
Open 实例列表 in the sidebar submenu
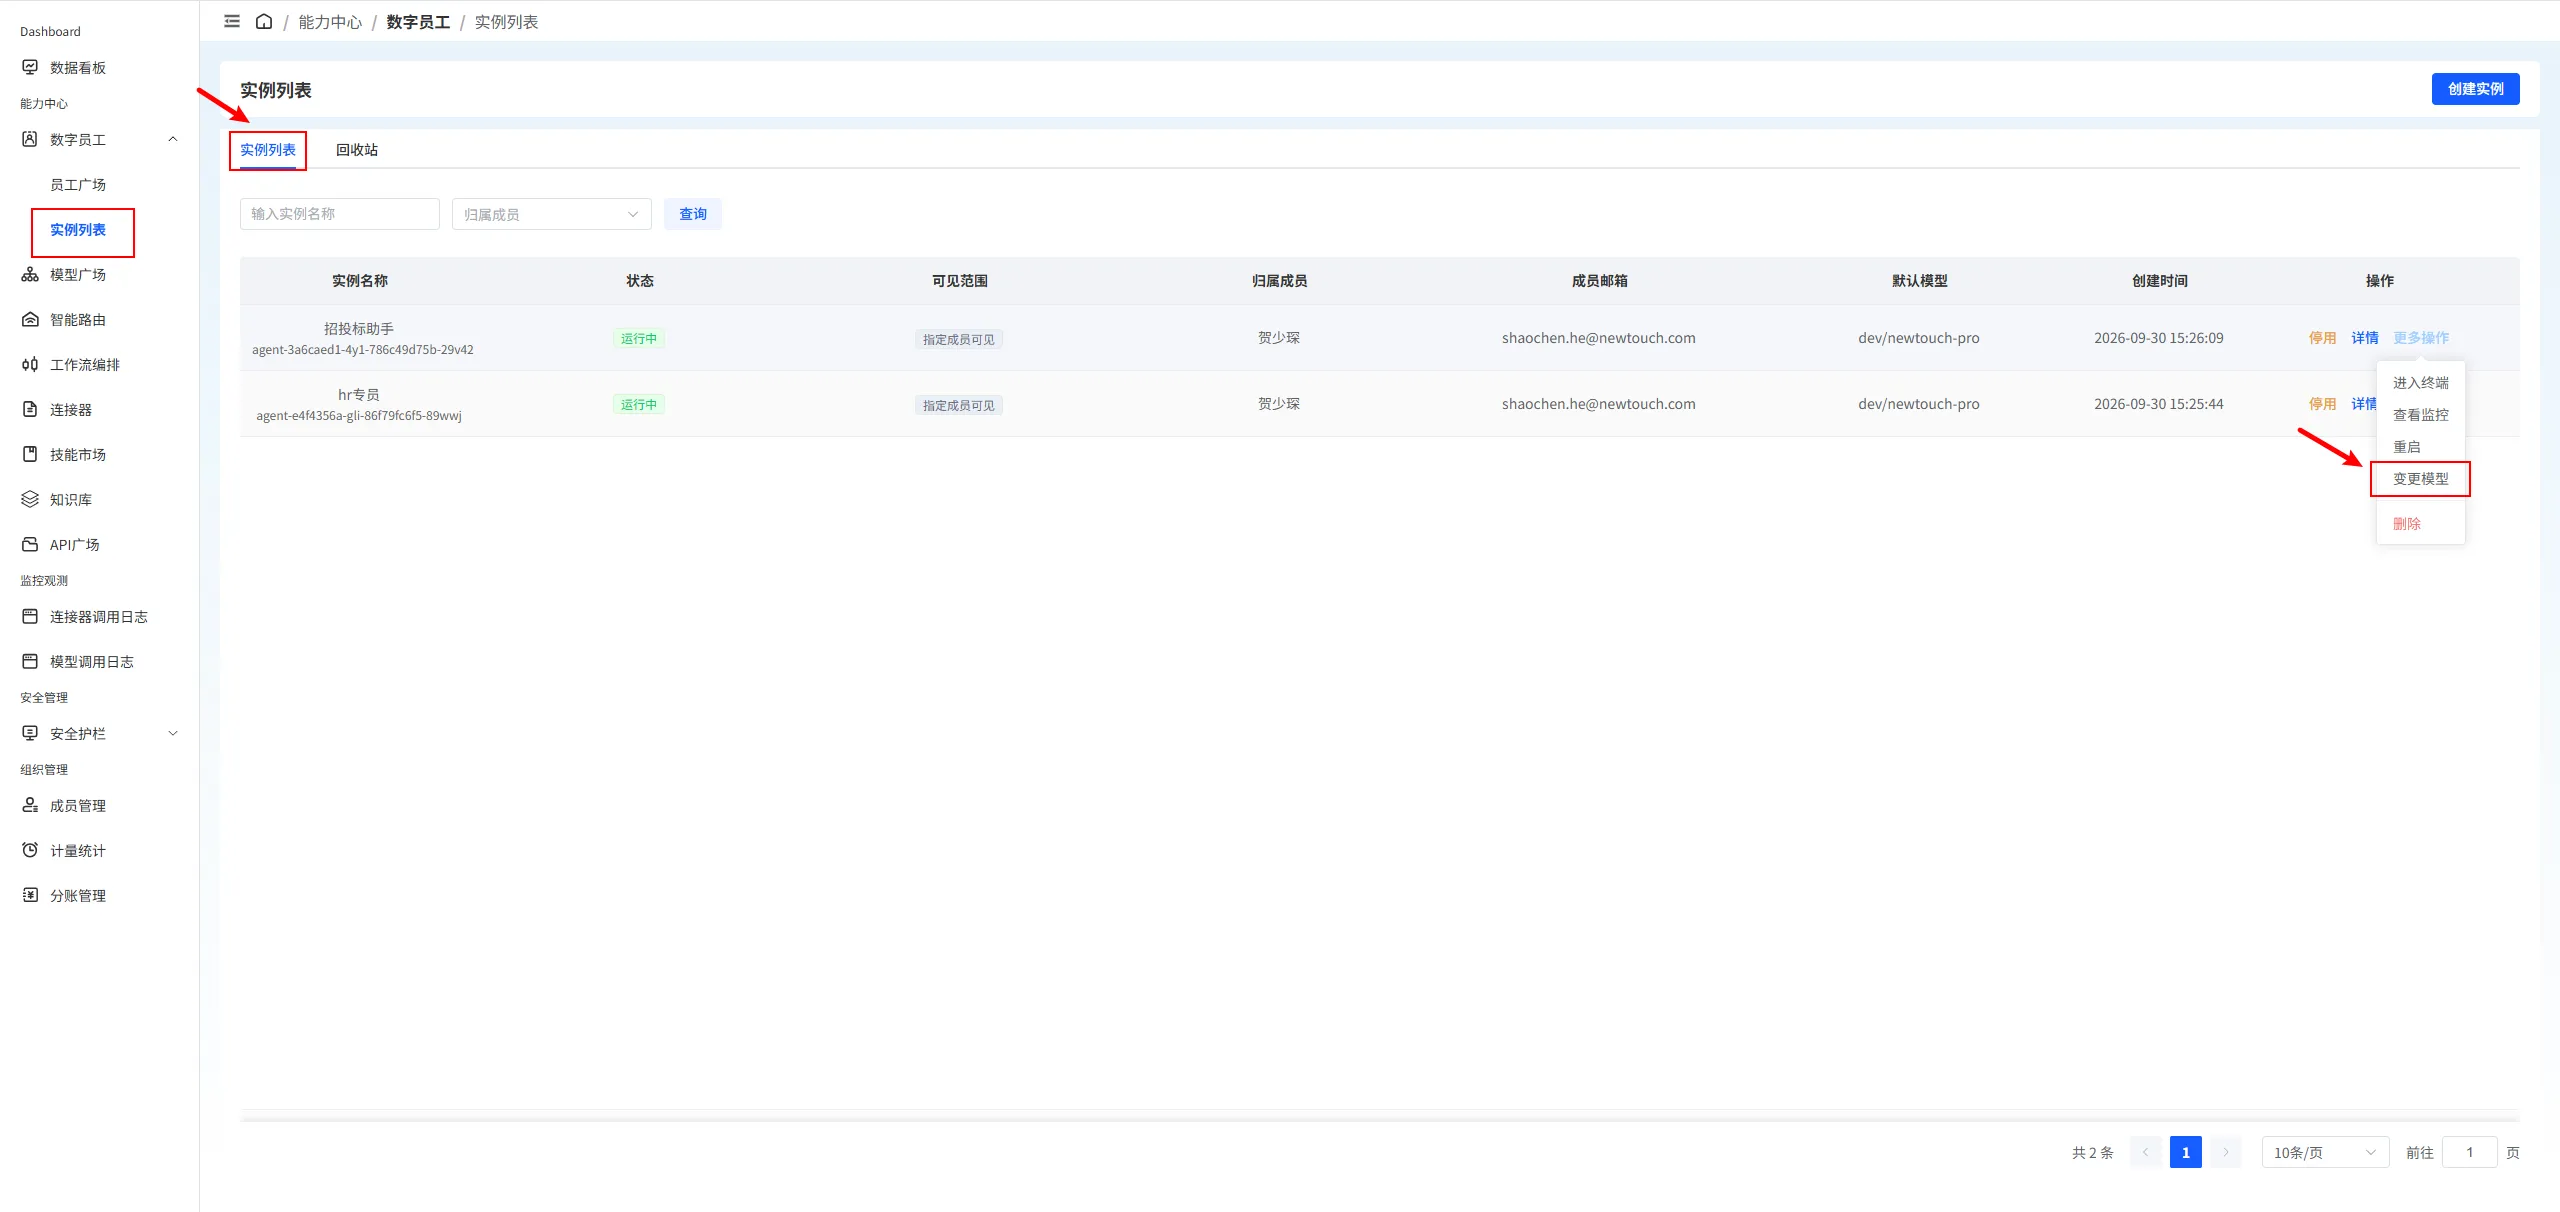tap(78, 229)
